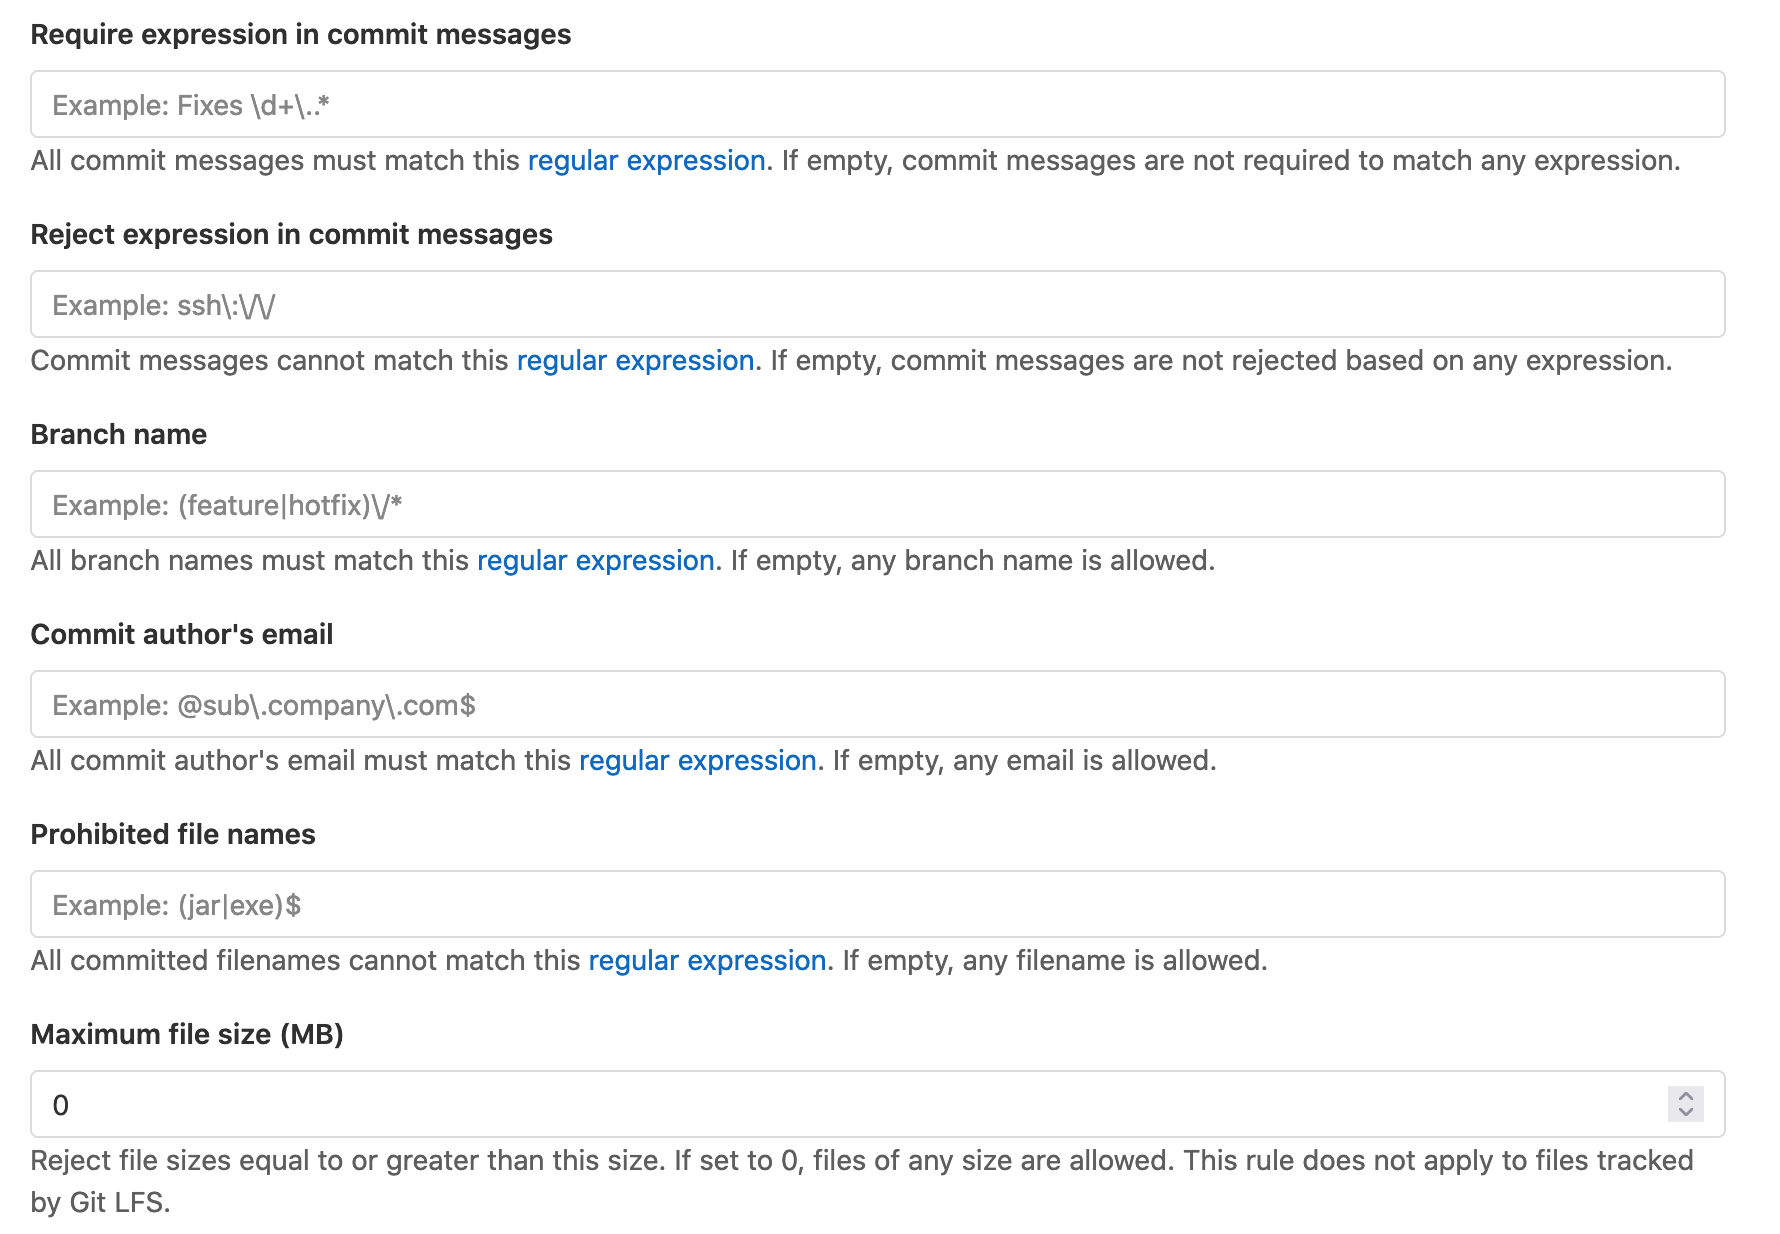Click the Require expression in commit messages label
The height and width of the screenshot is (1234, 1780).
[300, 35]
